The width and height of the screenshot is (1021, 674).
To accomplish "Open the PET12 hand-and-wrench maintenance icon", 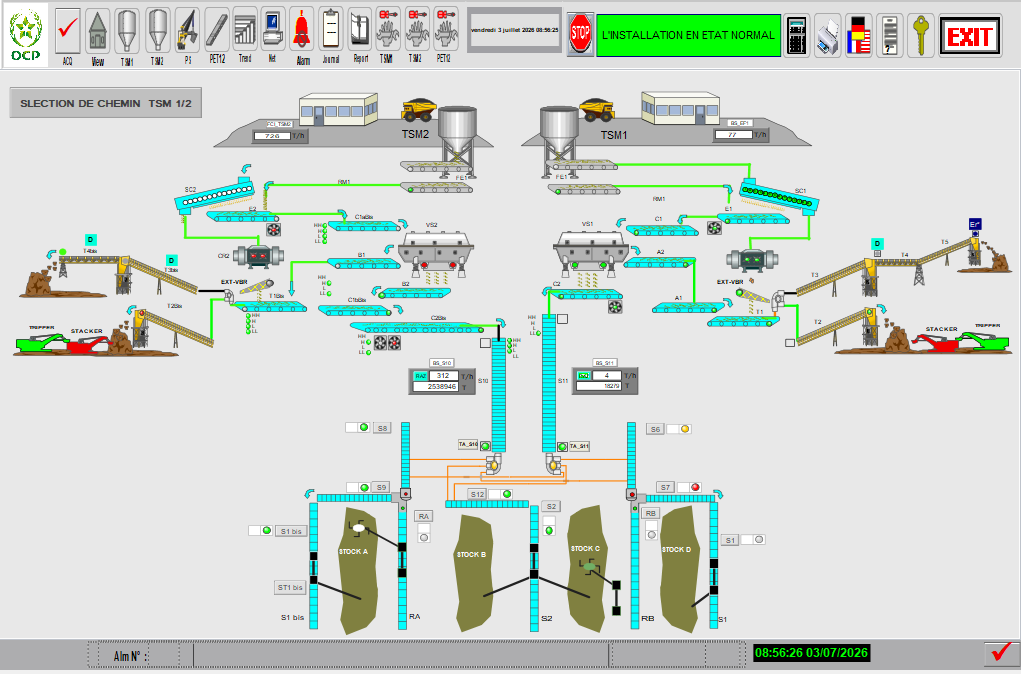I will pyautogui.click(x=445, y=29).
